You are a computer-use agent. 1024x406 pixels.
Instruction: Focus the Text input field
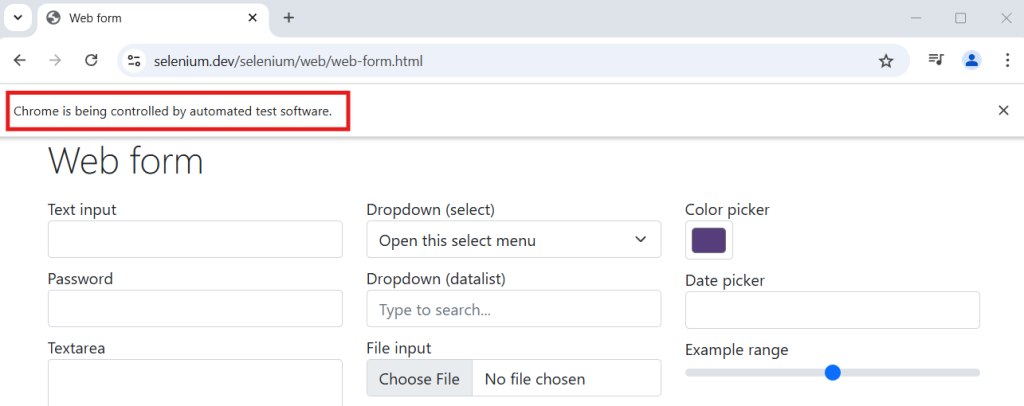pyautogui.click(x=195, y=239)
